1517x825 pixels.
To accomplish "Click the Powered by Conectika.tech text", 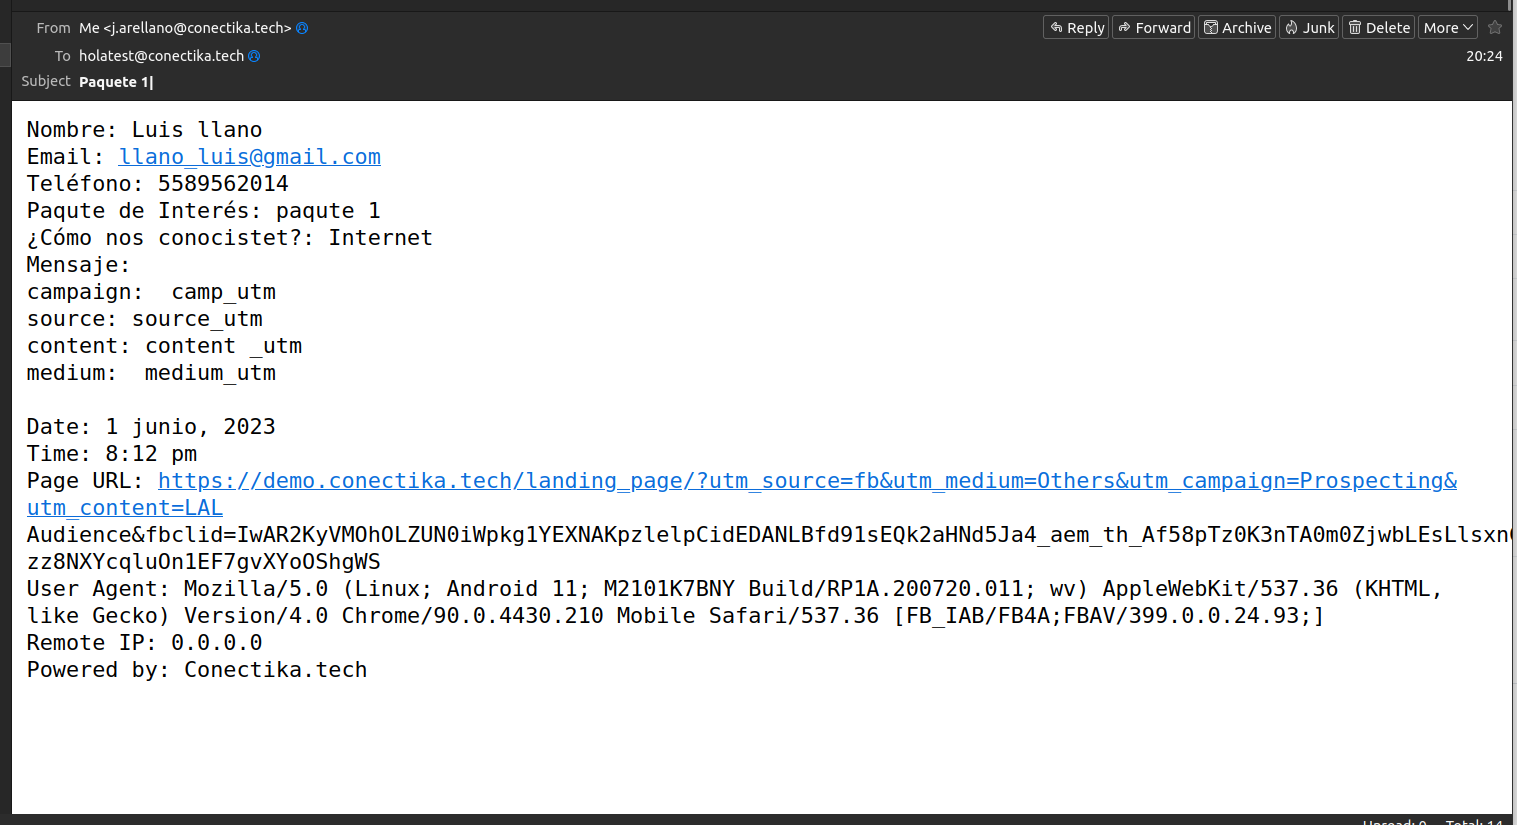I will pyautogui.click(x=197, y=670).
